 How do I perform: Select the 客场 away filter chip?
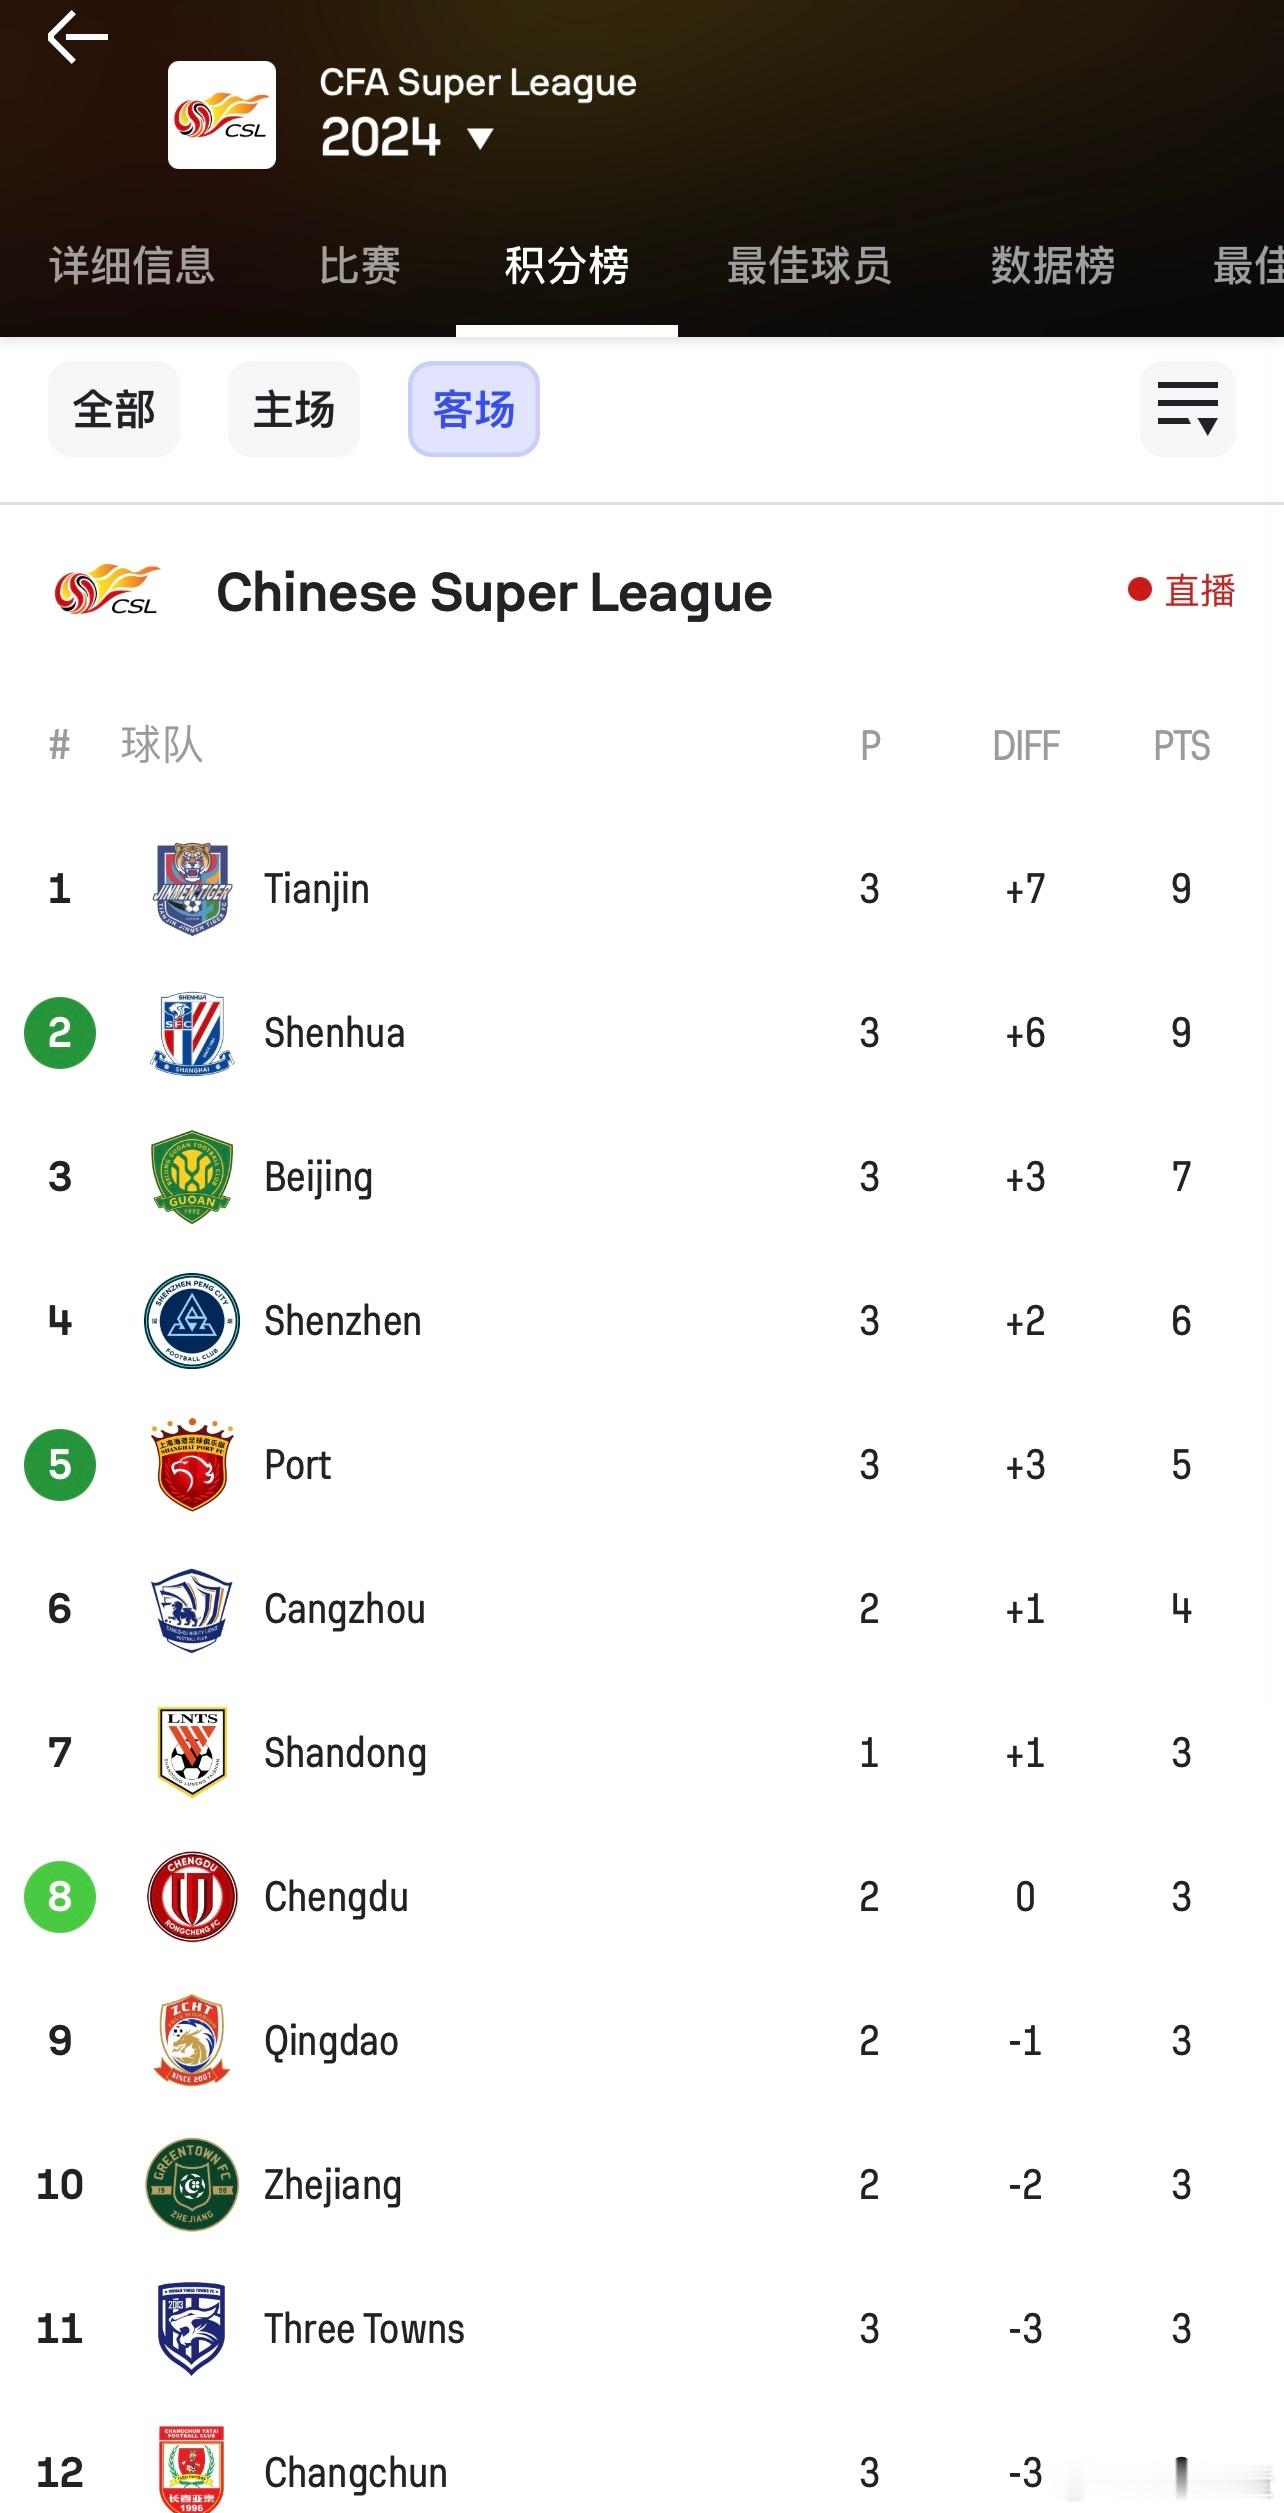coord(474,409)
